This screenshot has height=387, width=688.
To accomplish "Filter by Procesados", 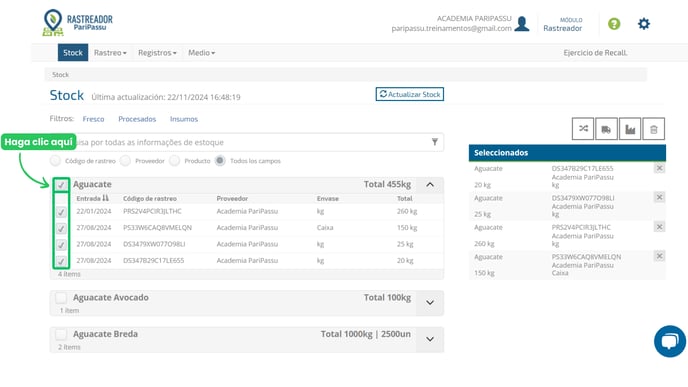I will 137,119.
